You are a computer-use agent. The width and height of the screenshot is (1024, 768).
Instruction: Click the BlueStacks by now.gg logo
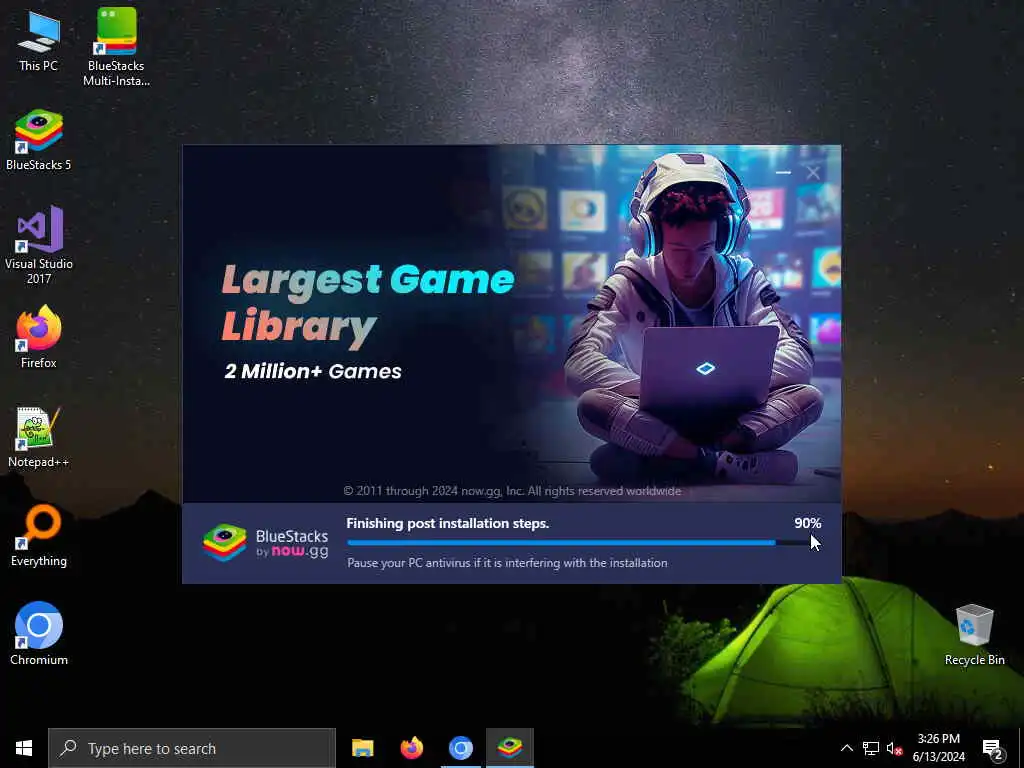(x=265, y=543)
